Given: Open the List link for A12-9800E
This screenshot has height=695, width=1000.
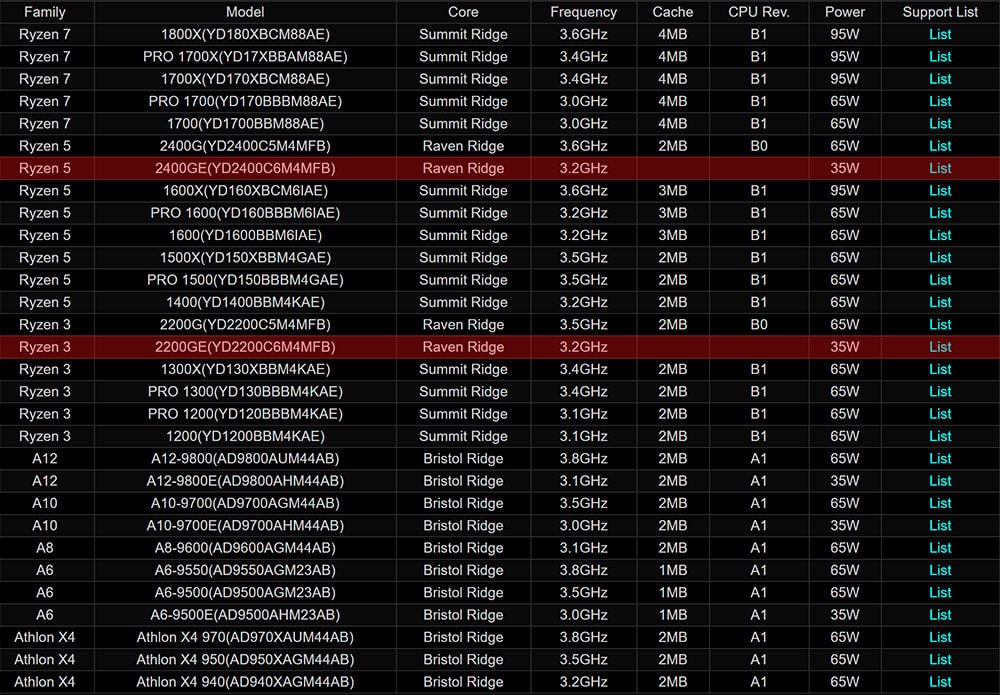Looking at the screenshot, I should pyautogui.click(x=940, y=481).
